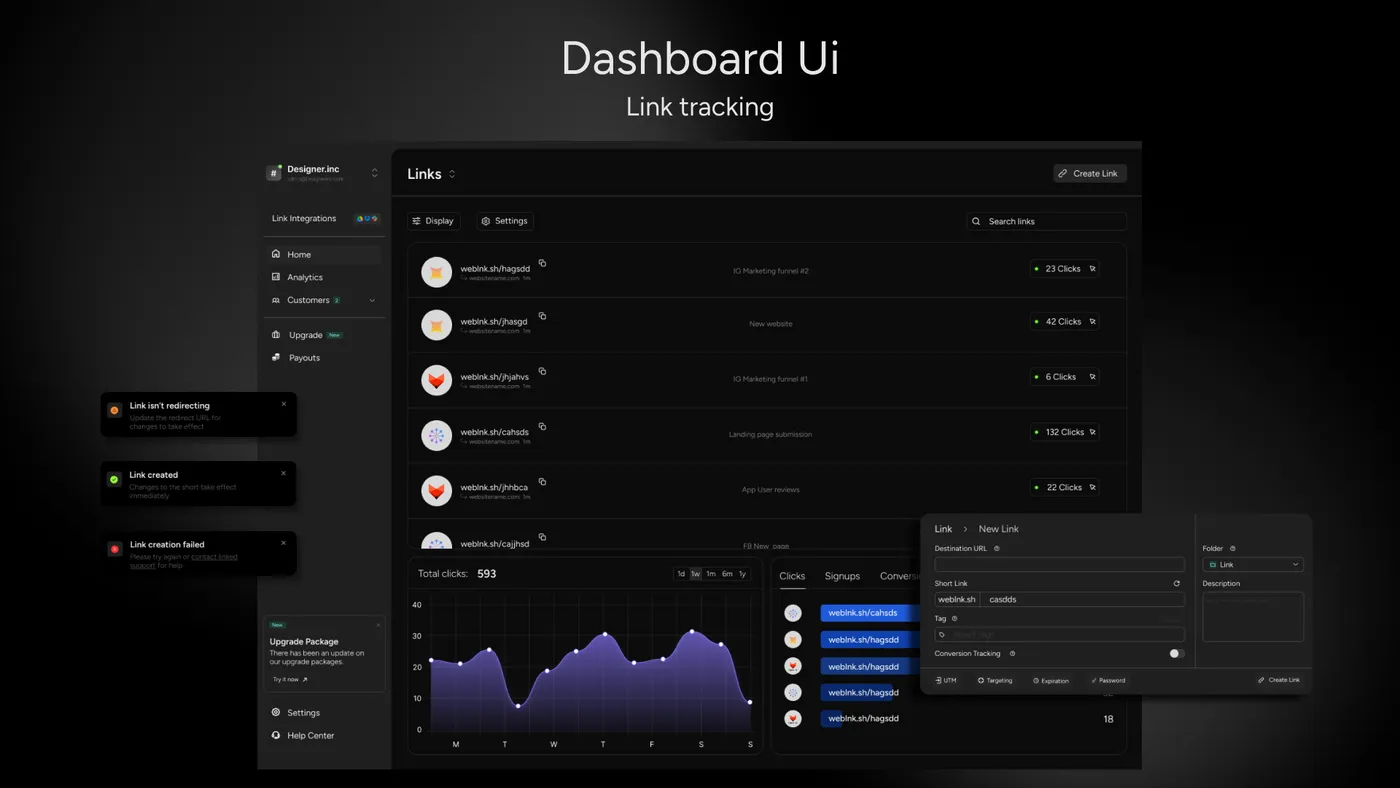Copy the weblnk.sh/jhhbca link
Viewport: 1400px width, 788px height.
(x=542, y=482)
